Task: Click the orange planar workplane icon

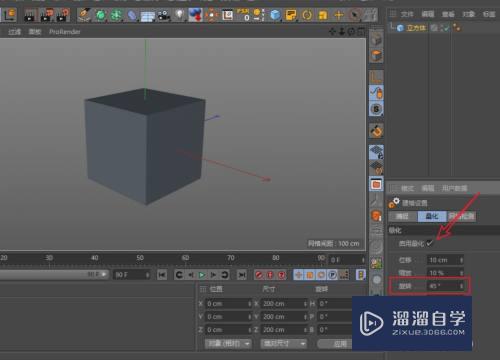Action: (x=376, y=168)
